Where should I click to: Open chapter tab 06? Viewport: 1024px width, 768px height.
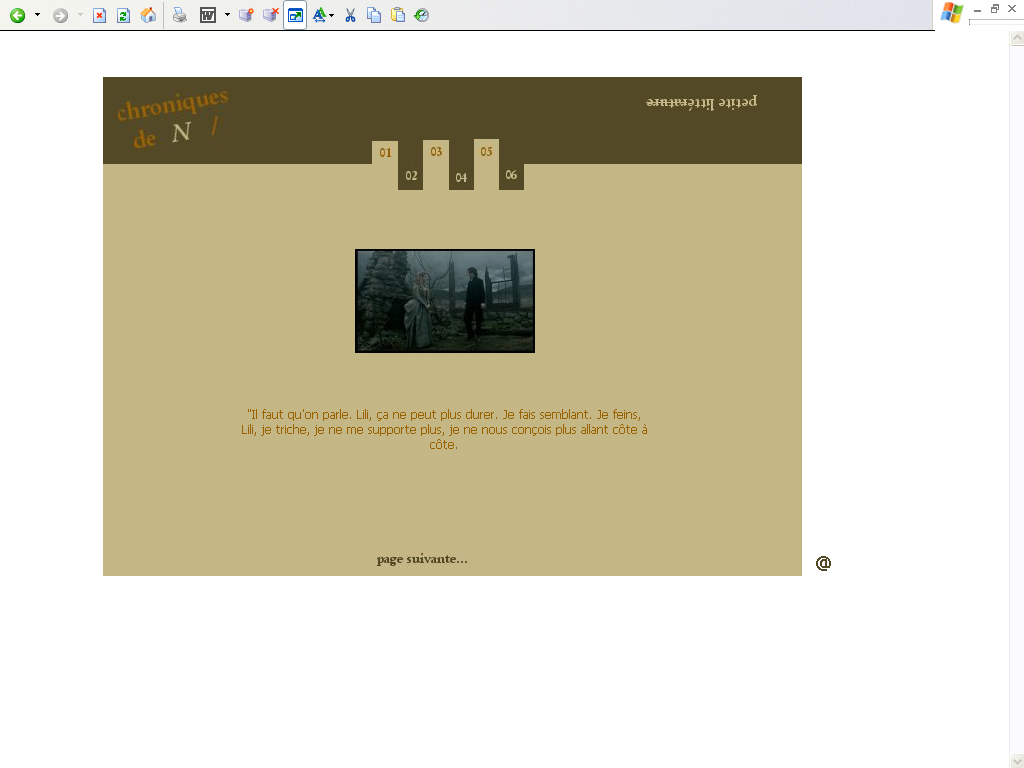pos(511,175)
